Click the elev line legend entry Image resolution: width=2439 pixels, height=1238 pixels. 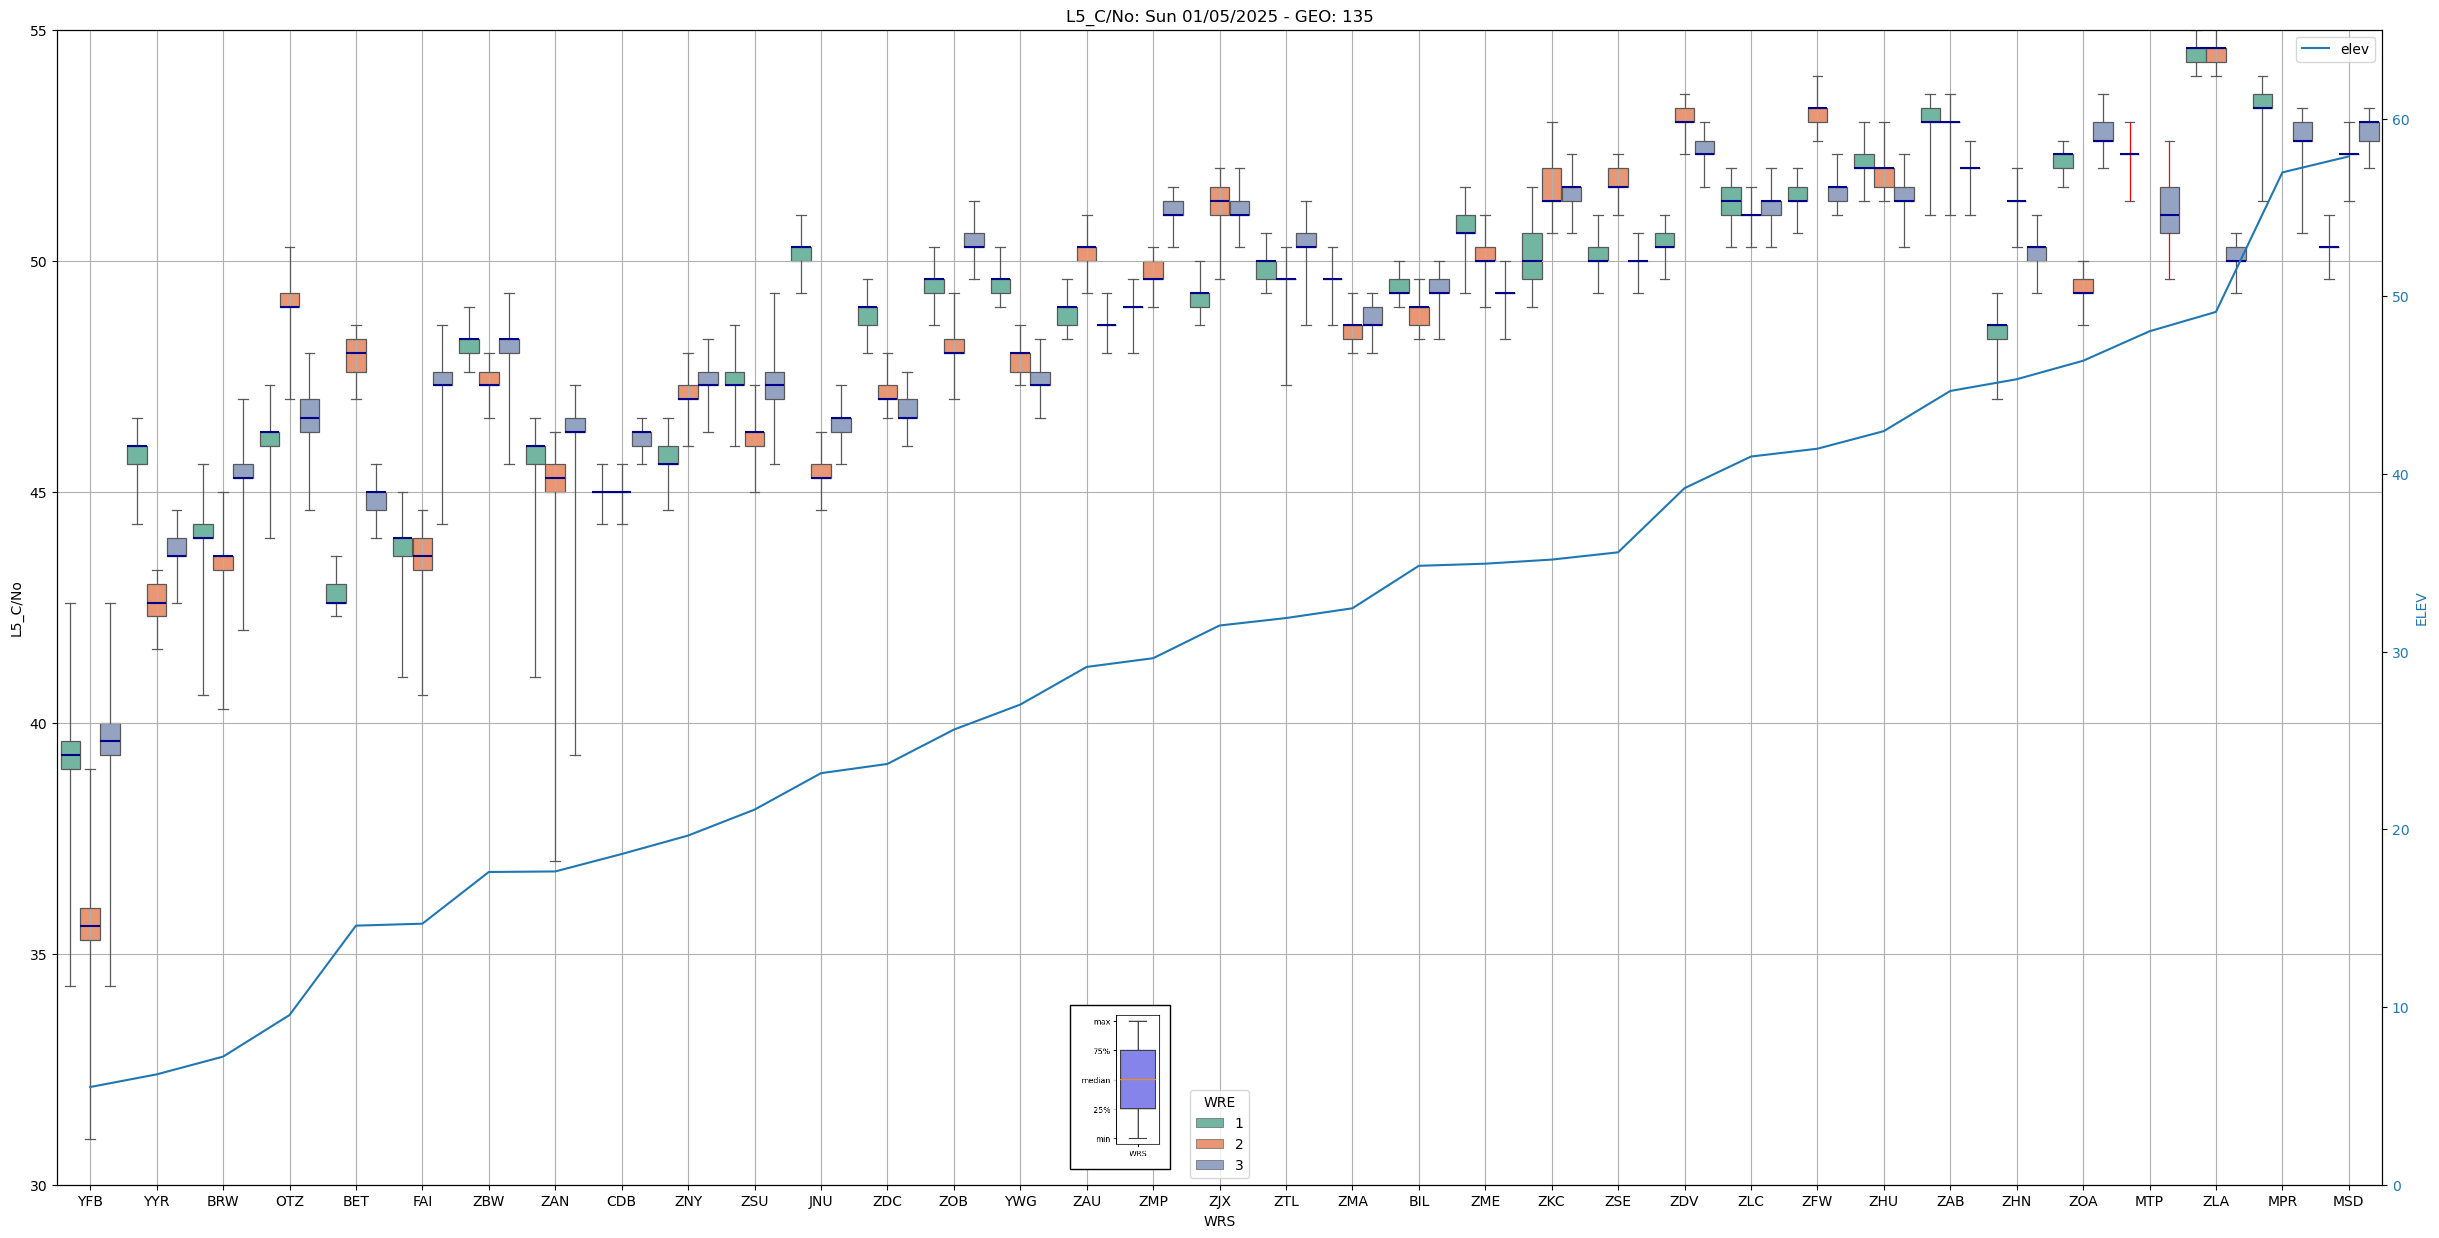pos(2335,49)
